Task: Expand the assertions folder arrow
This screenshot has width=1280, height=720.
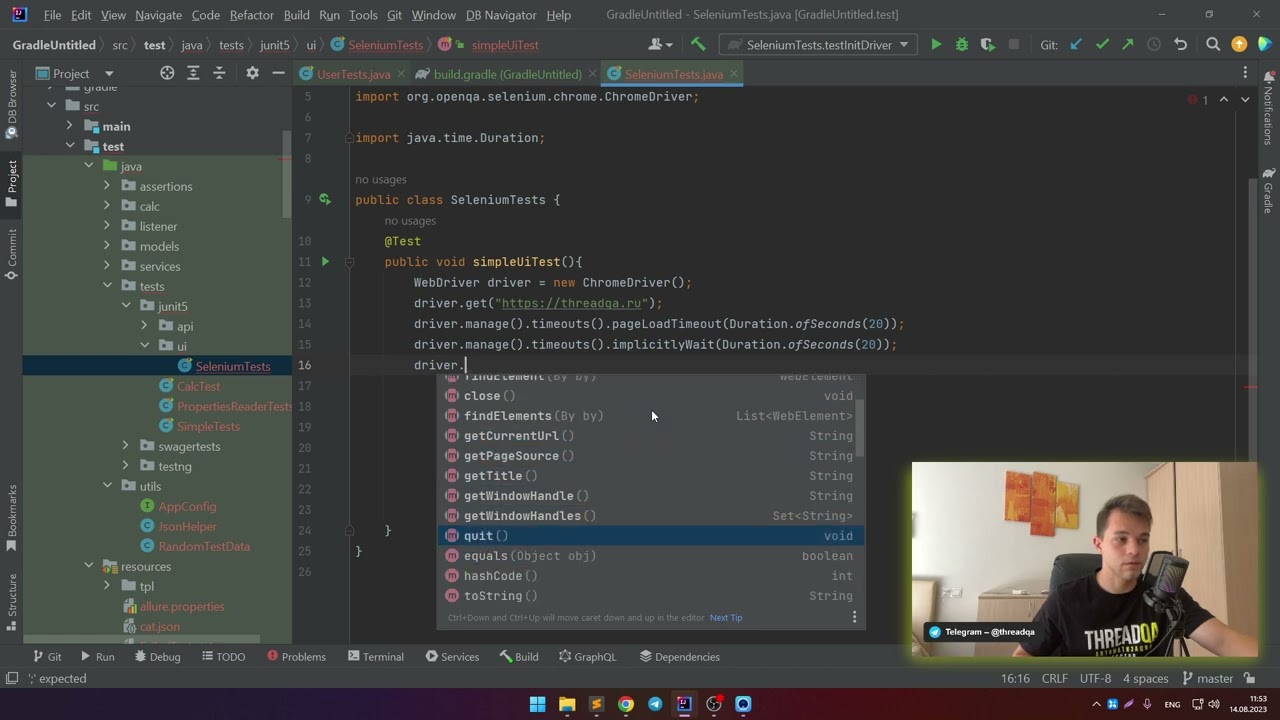Action: pyautogui.click(x=107, y=186)
